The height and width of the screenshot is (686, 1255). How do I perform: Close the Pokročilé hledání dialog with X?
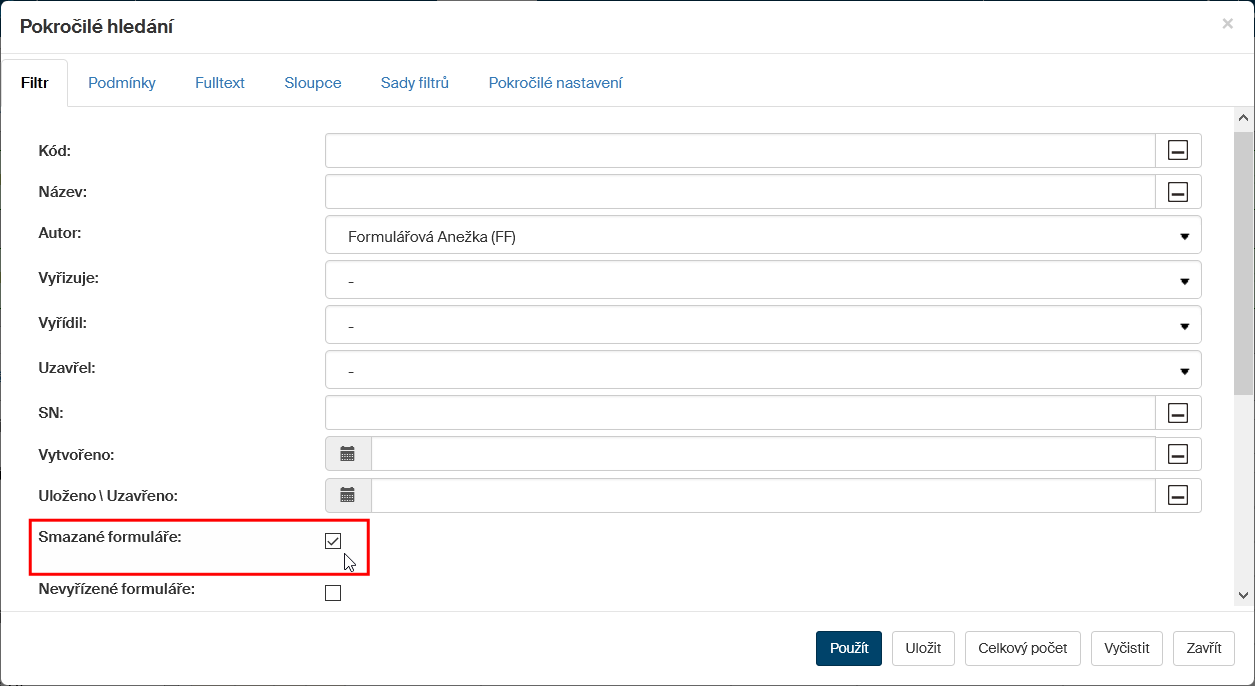click(1227, 24)
